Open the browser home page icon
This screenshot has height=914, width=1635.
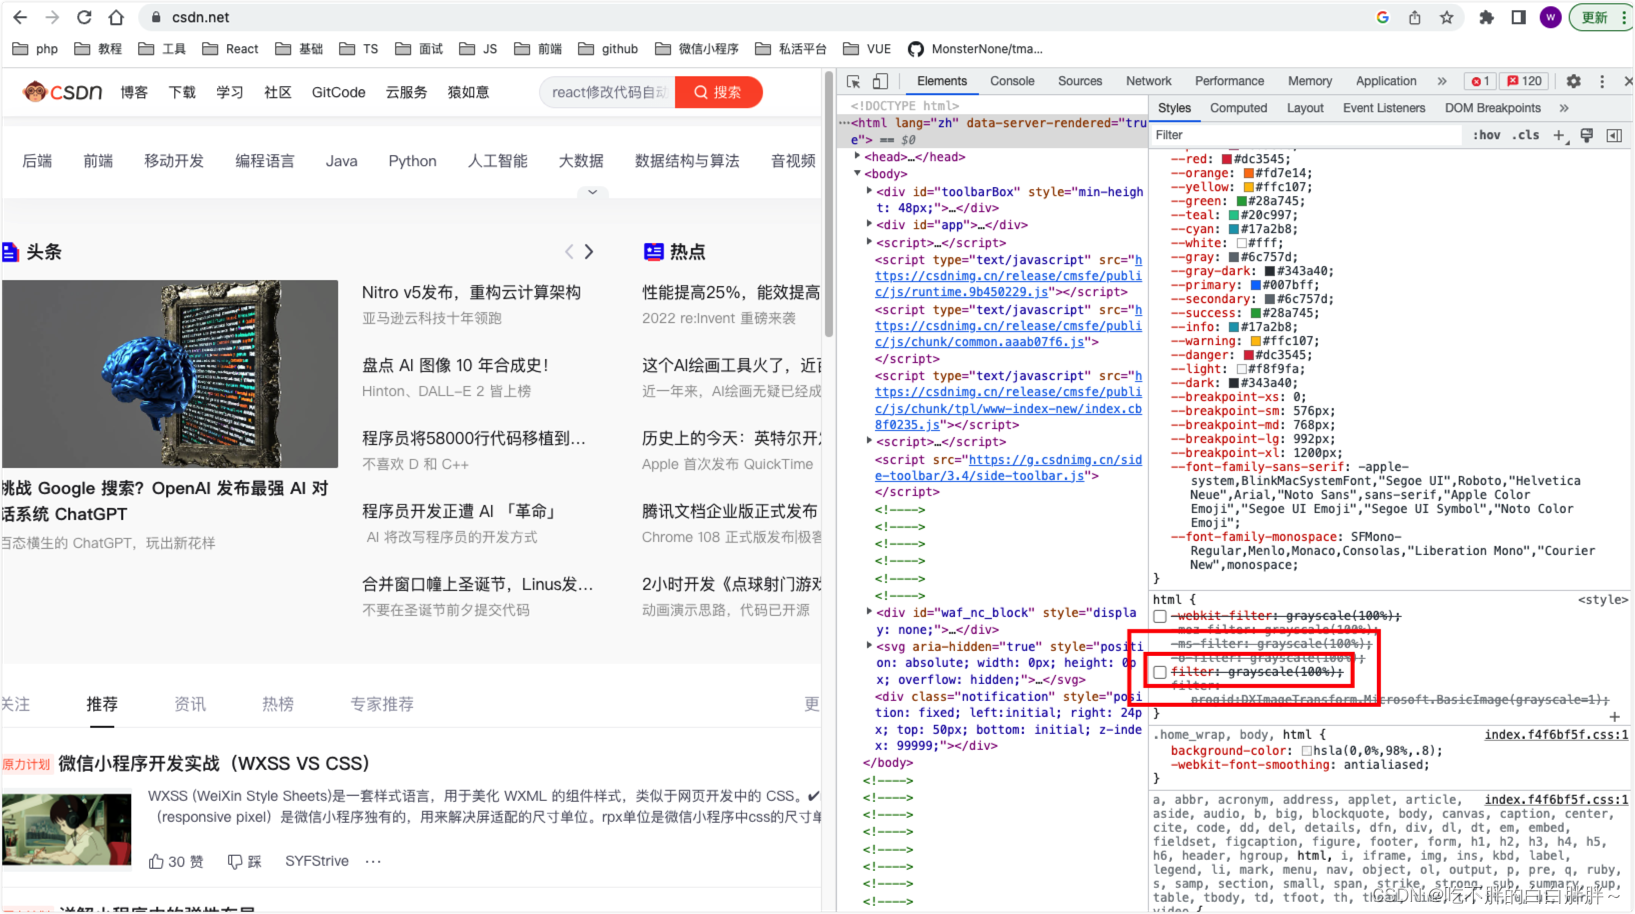(116, 17)
